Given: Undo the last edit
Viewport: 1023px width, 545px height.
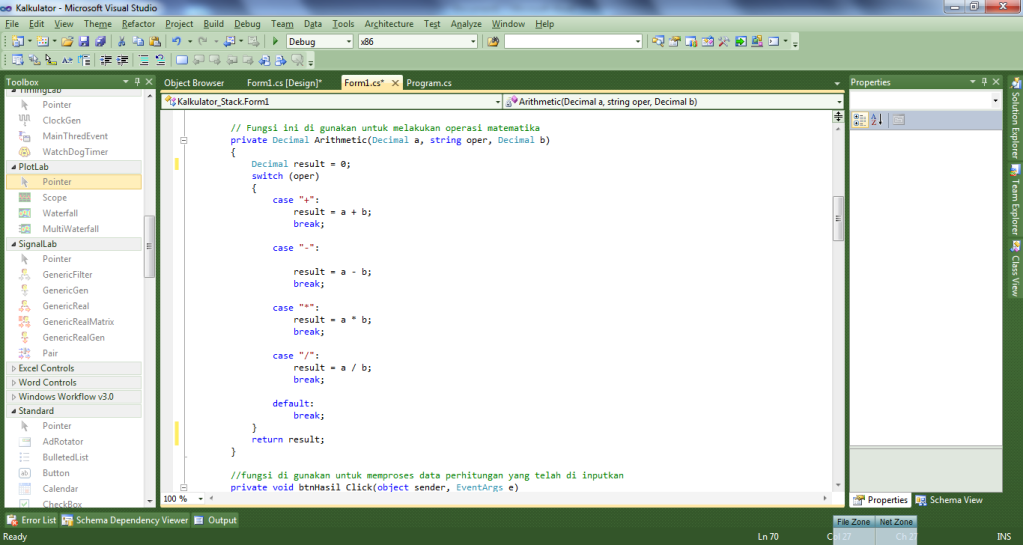Looking at the screenshot, I should pos(176,41).
